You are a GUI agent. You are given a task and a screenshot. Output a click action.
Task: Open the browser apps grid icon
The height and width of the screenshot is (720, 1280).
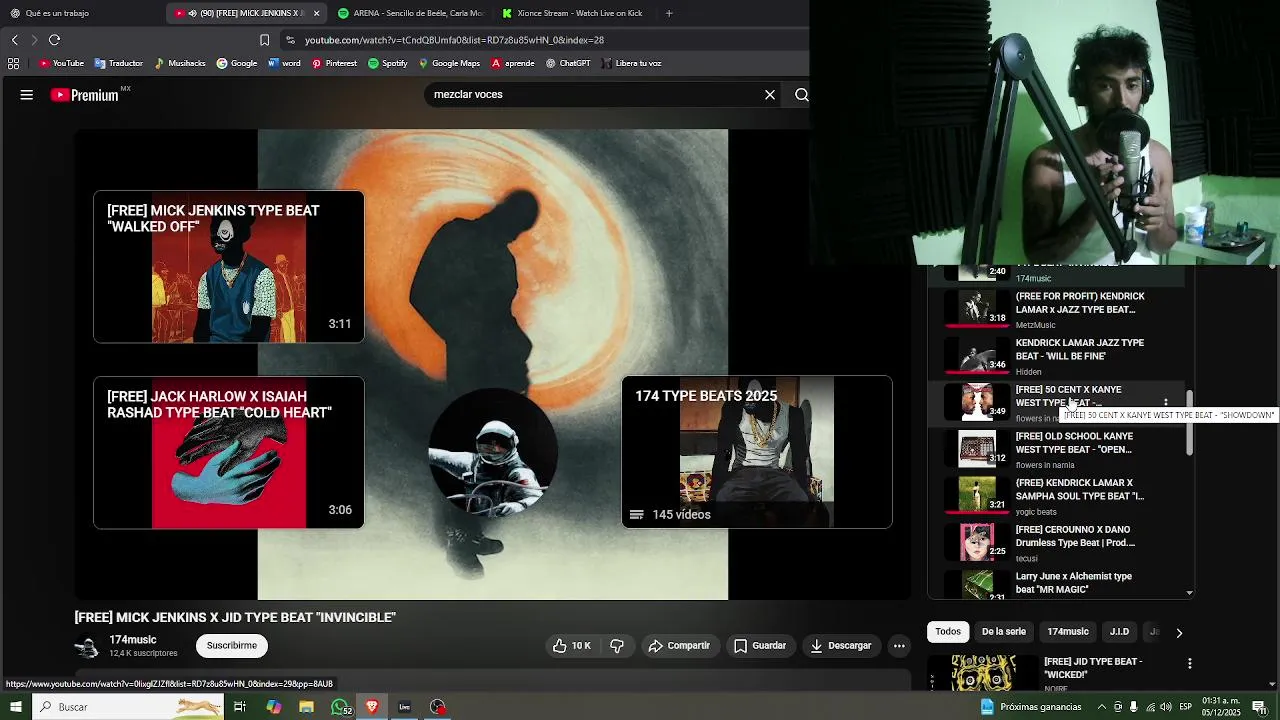(13, 63)
